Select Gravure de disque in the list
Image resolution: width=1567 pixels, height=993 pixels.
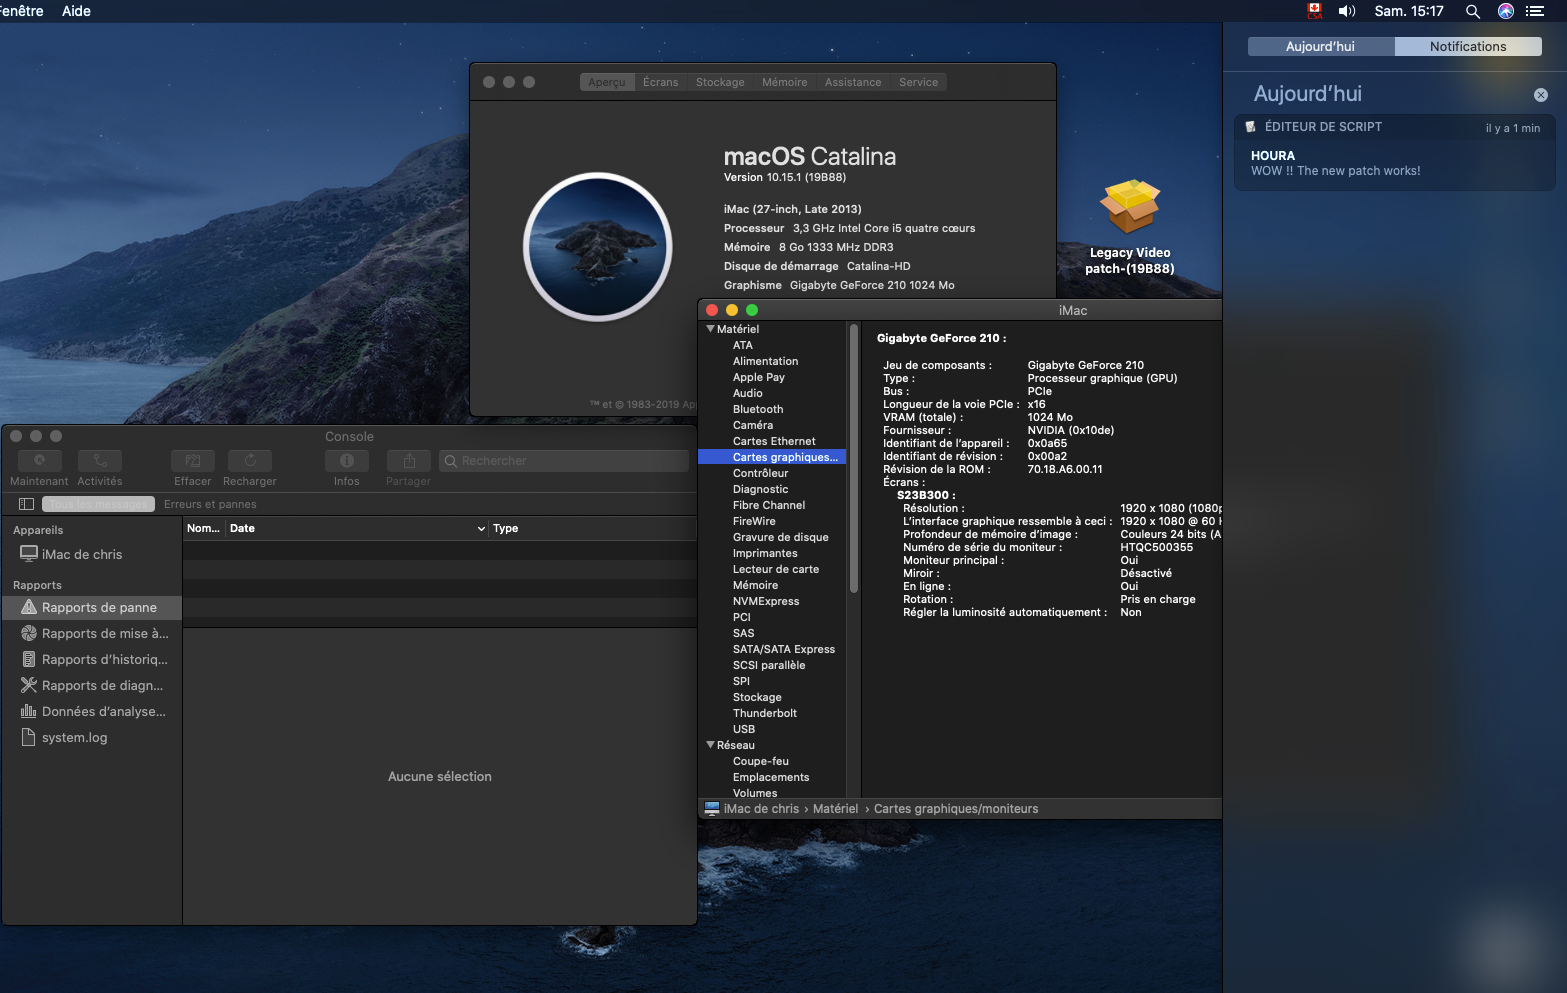click(781, 537)
